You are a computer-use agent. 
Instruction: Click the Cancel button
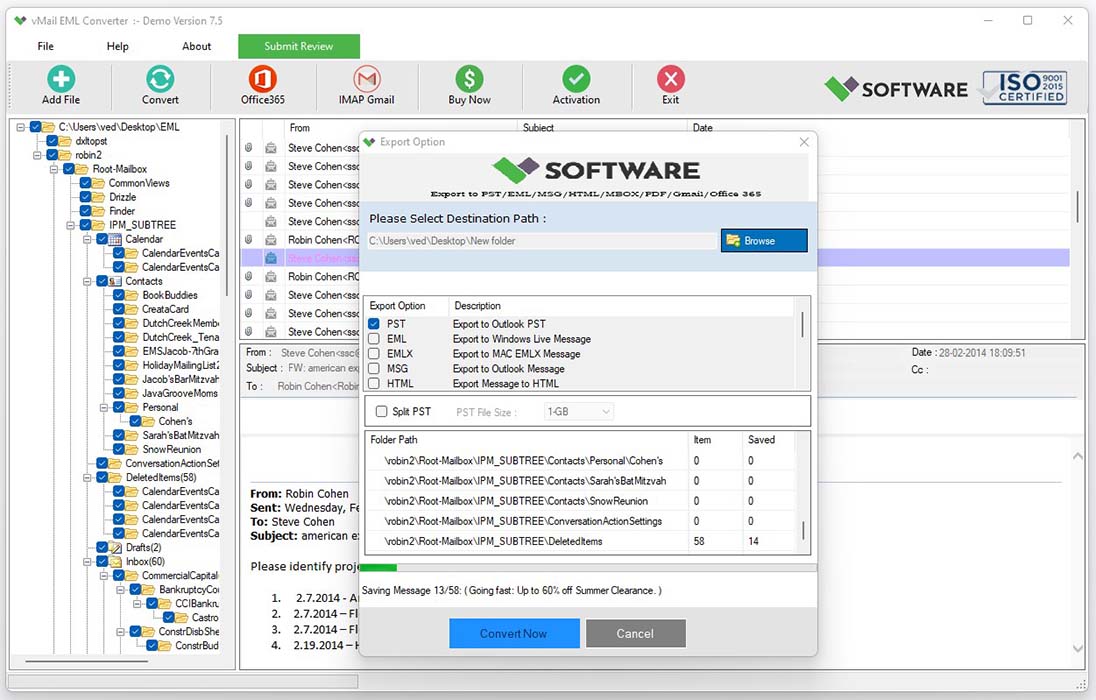(635, 634)
